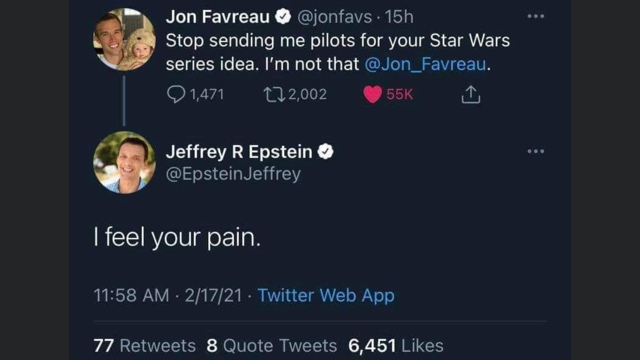The image size is (640, 360).
Task: Click the retweet arrows icon
Action: pyautogui.click(x=275, y=94)
